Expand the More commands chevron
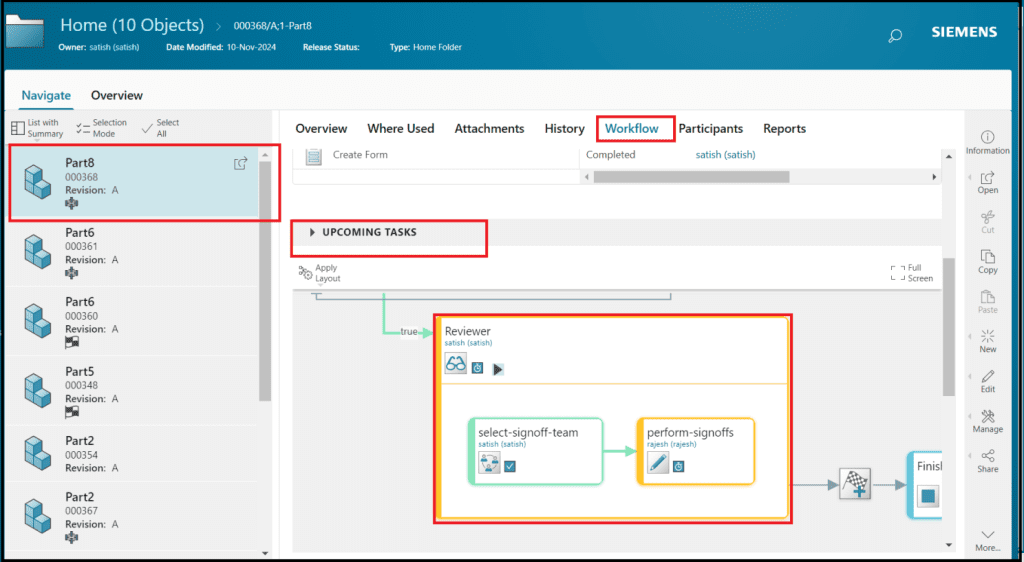The width and height of the screenshot is (1024, 562). [987, 535]
